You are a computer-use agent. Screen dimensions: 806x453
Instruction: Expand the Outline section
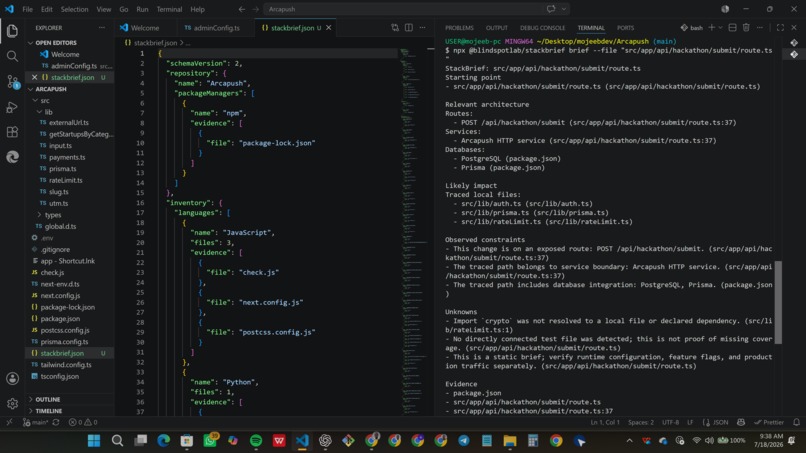pyautogui.click(x=31, y=400)
